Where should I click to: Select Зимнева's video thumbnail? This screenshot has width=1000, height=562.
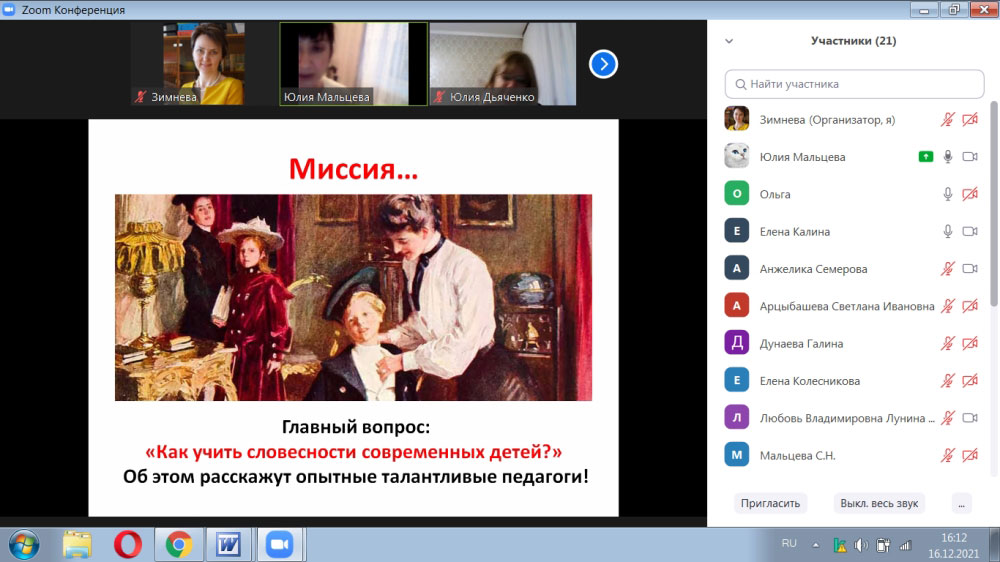[x=204, y=64]
